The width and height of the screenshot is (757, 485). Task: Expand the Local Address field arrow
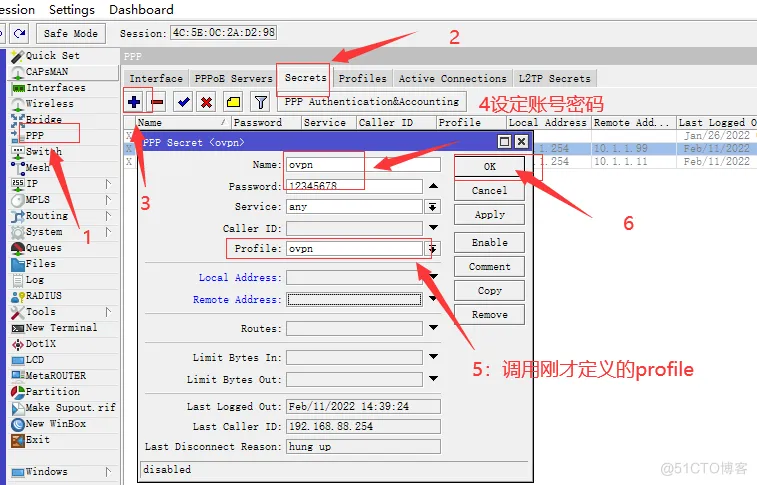point(433,278)
